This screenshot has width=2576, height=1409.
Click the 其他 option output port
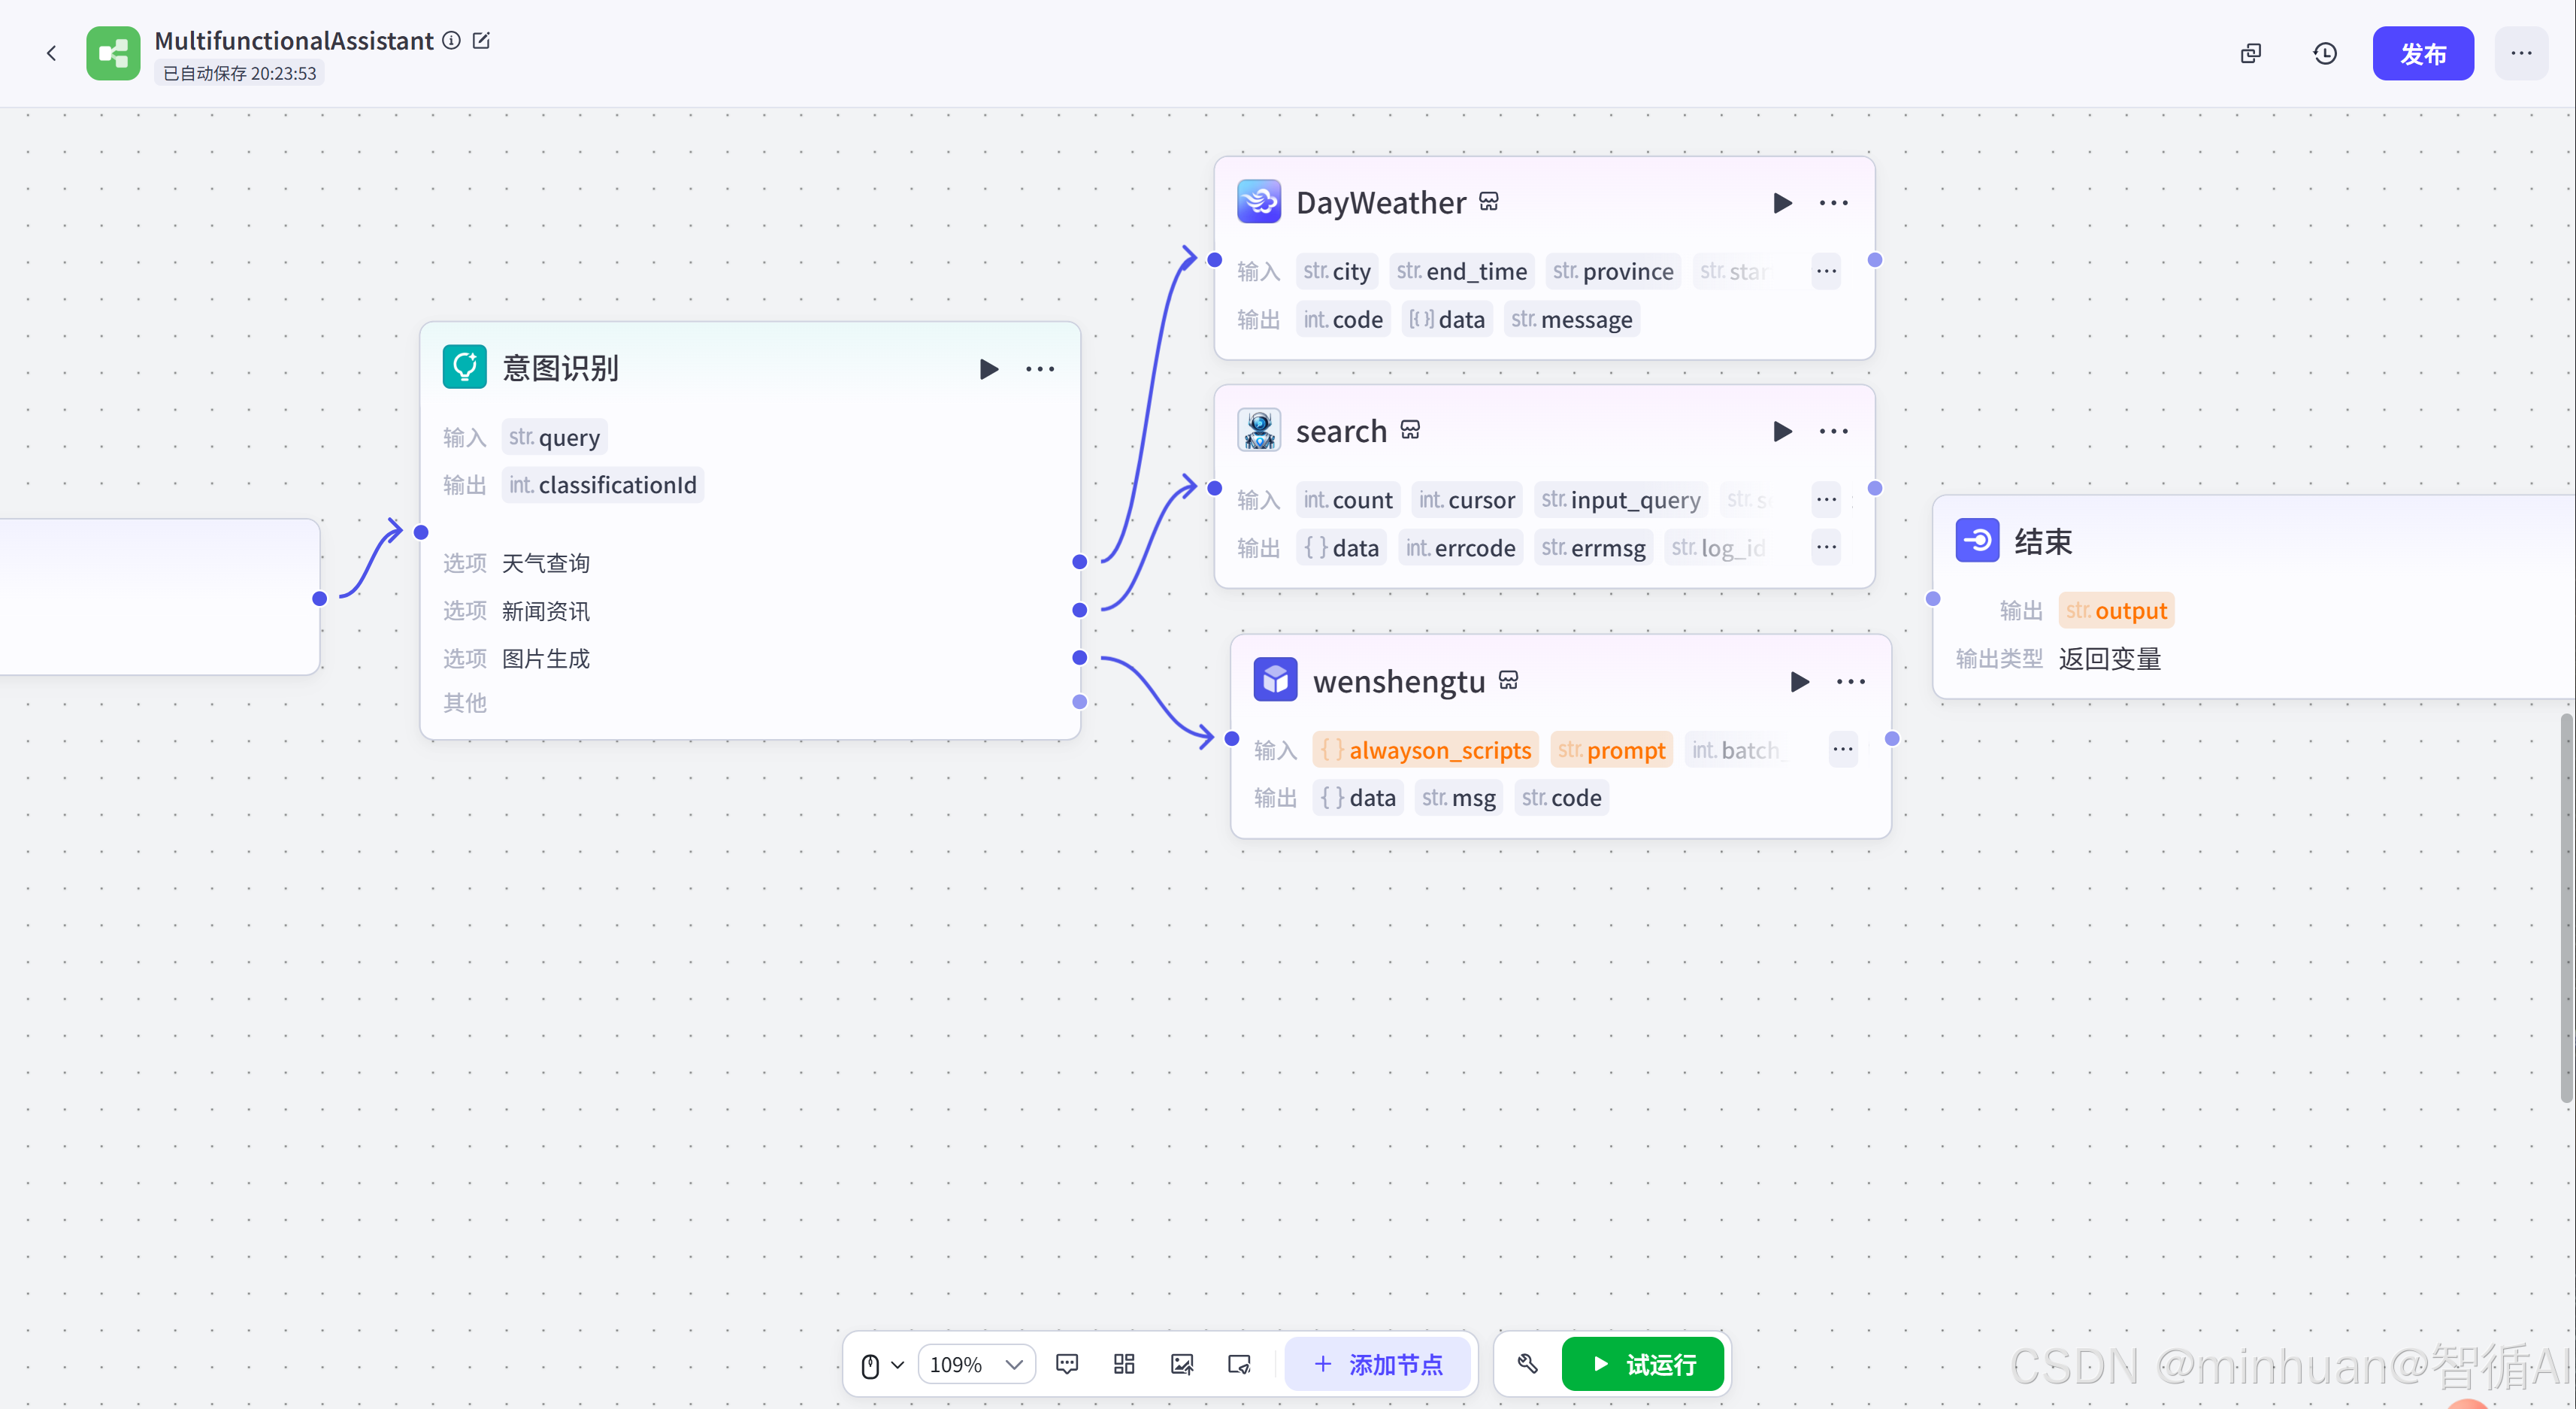pos(1079,702)
